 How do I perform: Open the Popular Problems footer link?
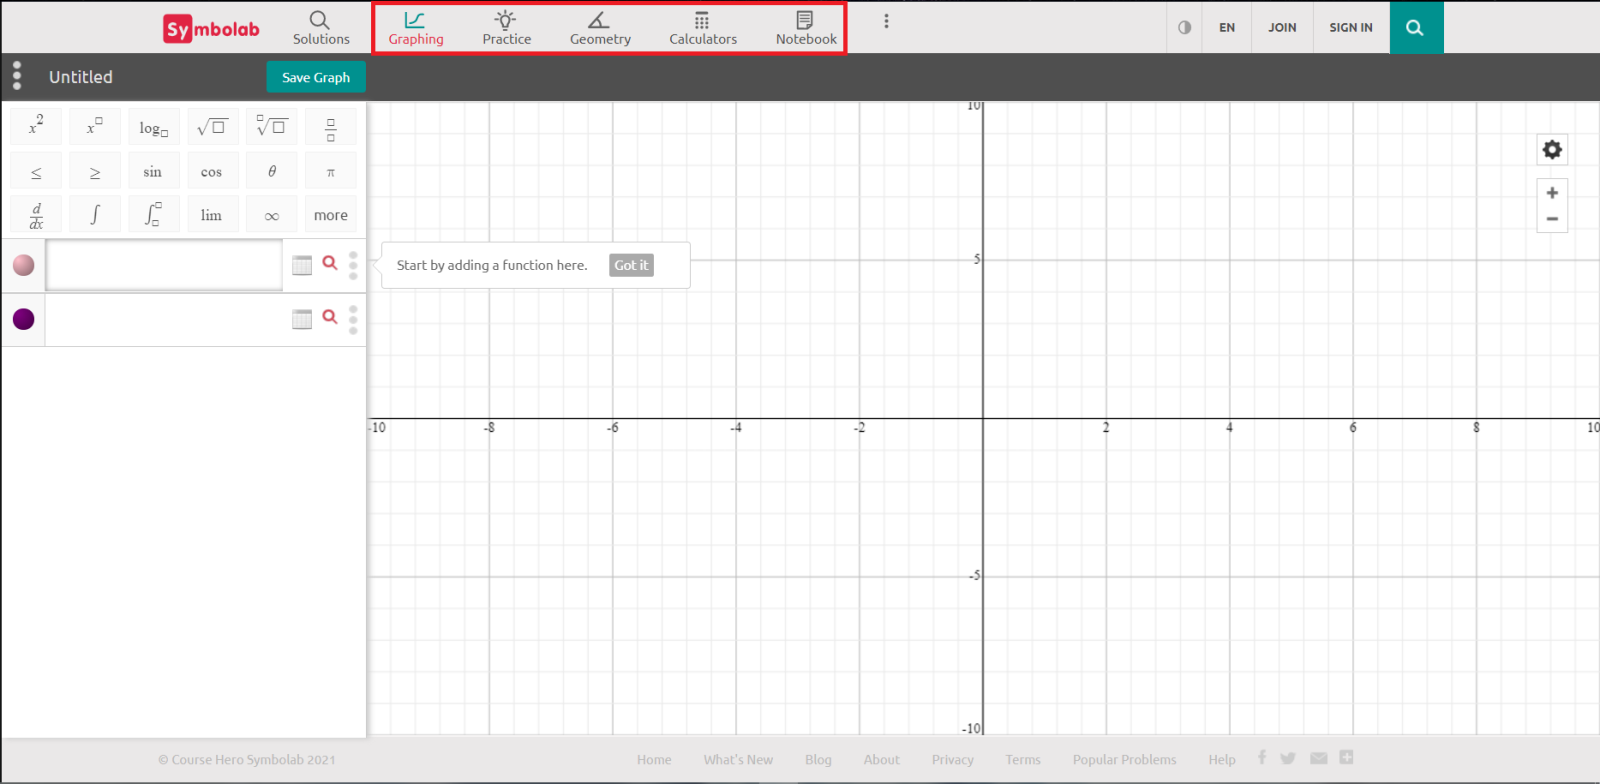click(x=1125, y=760)
